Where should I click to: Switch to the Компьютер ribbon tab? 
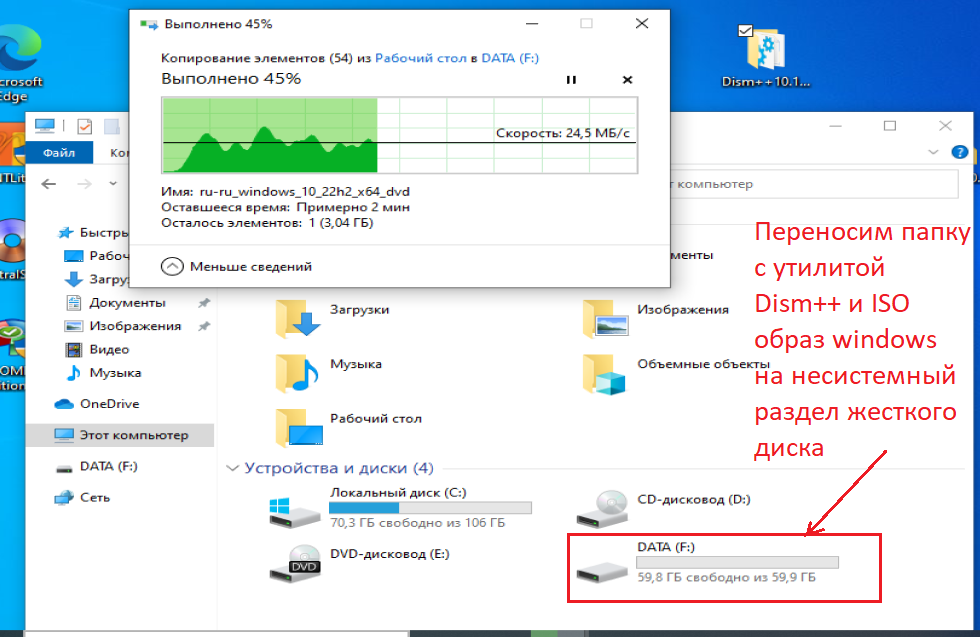point(120,151)
